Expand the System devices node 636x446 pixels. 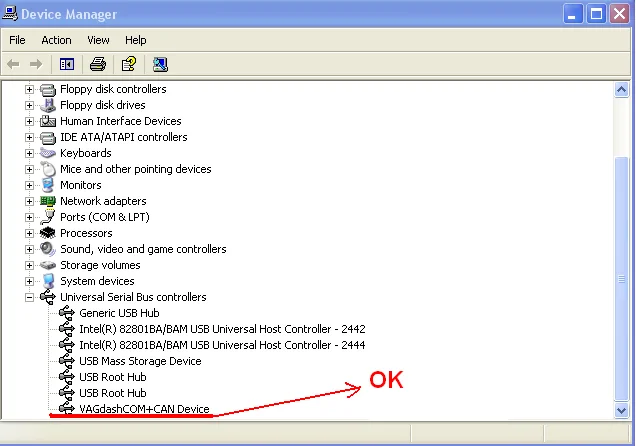click(29, 281)
